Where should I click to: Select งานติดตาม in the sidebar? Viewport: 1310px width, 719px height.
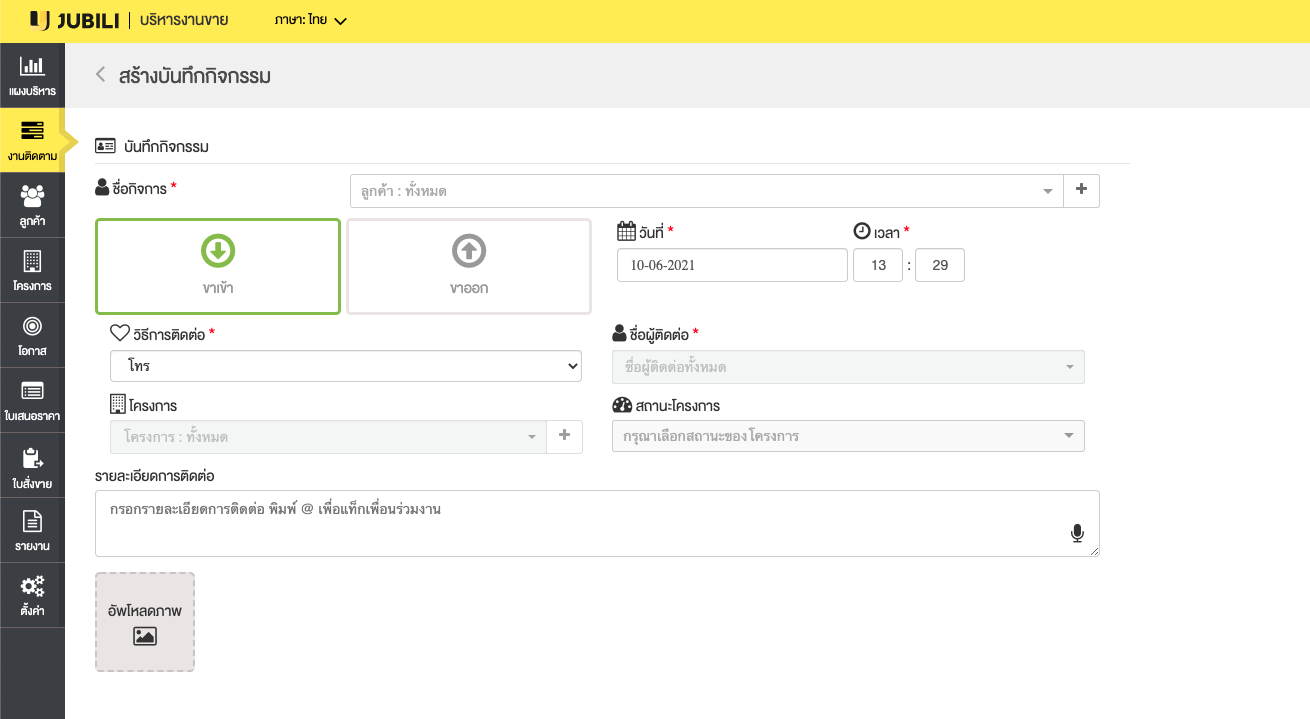pyautogui.click(x=32, y=140)
